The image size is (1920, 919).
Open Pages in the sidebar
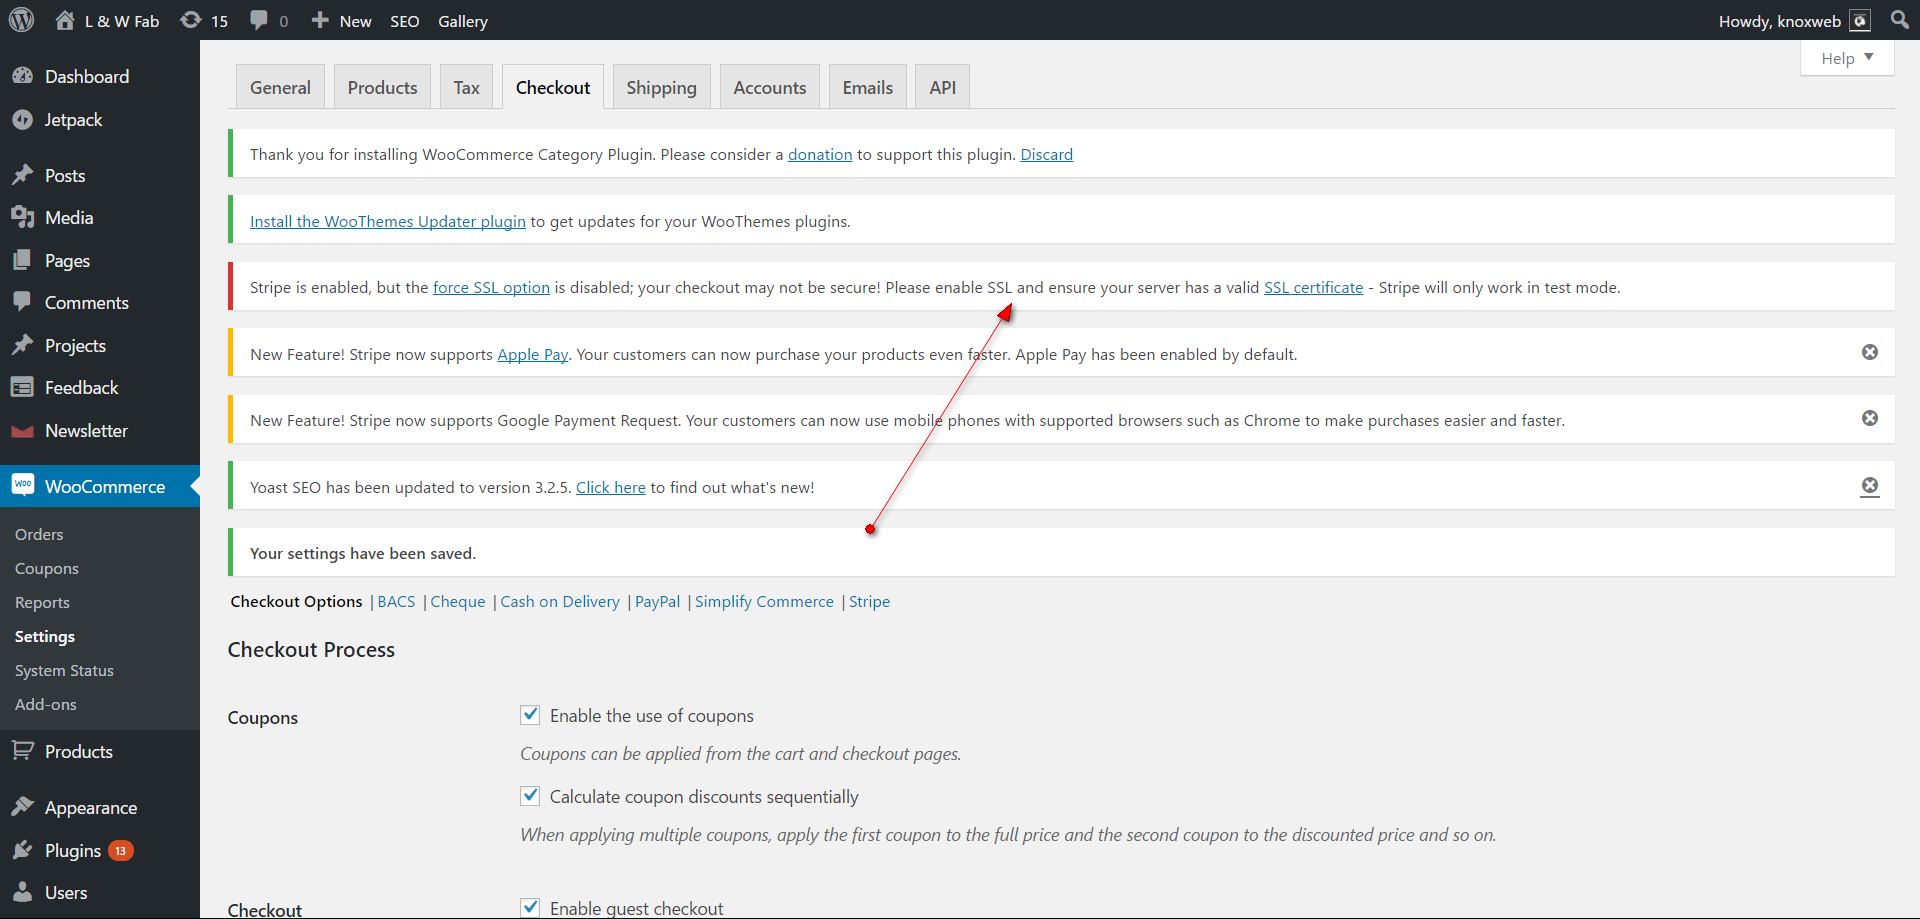coord(67,261)
